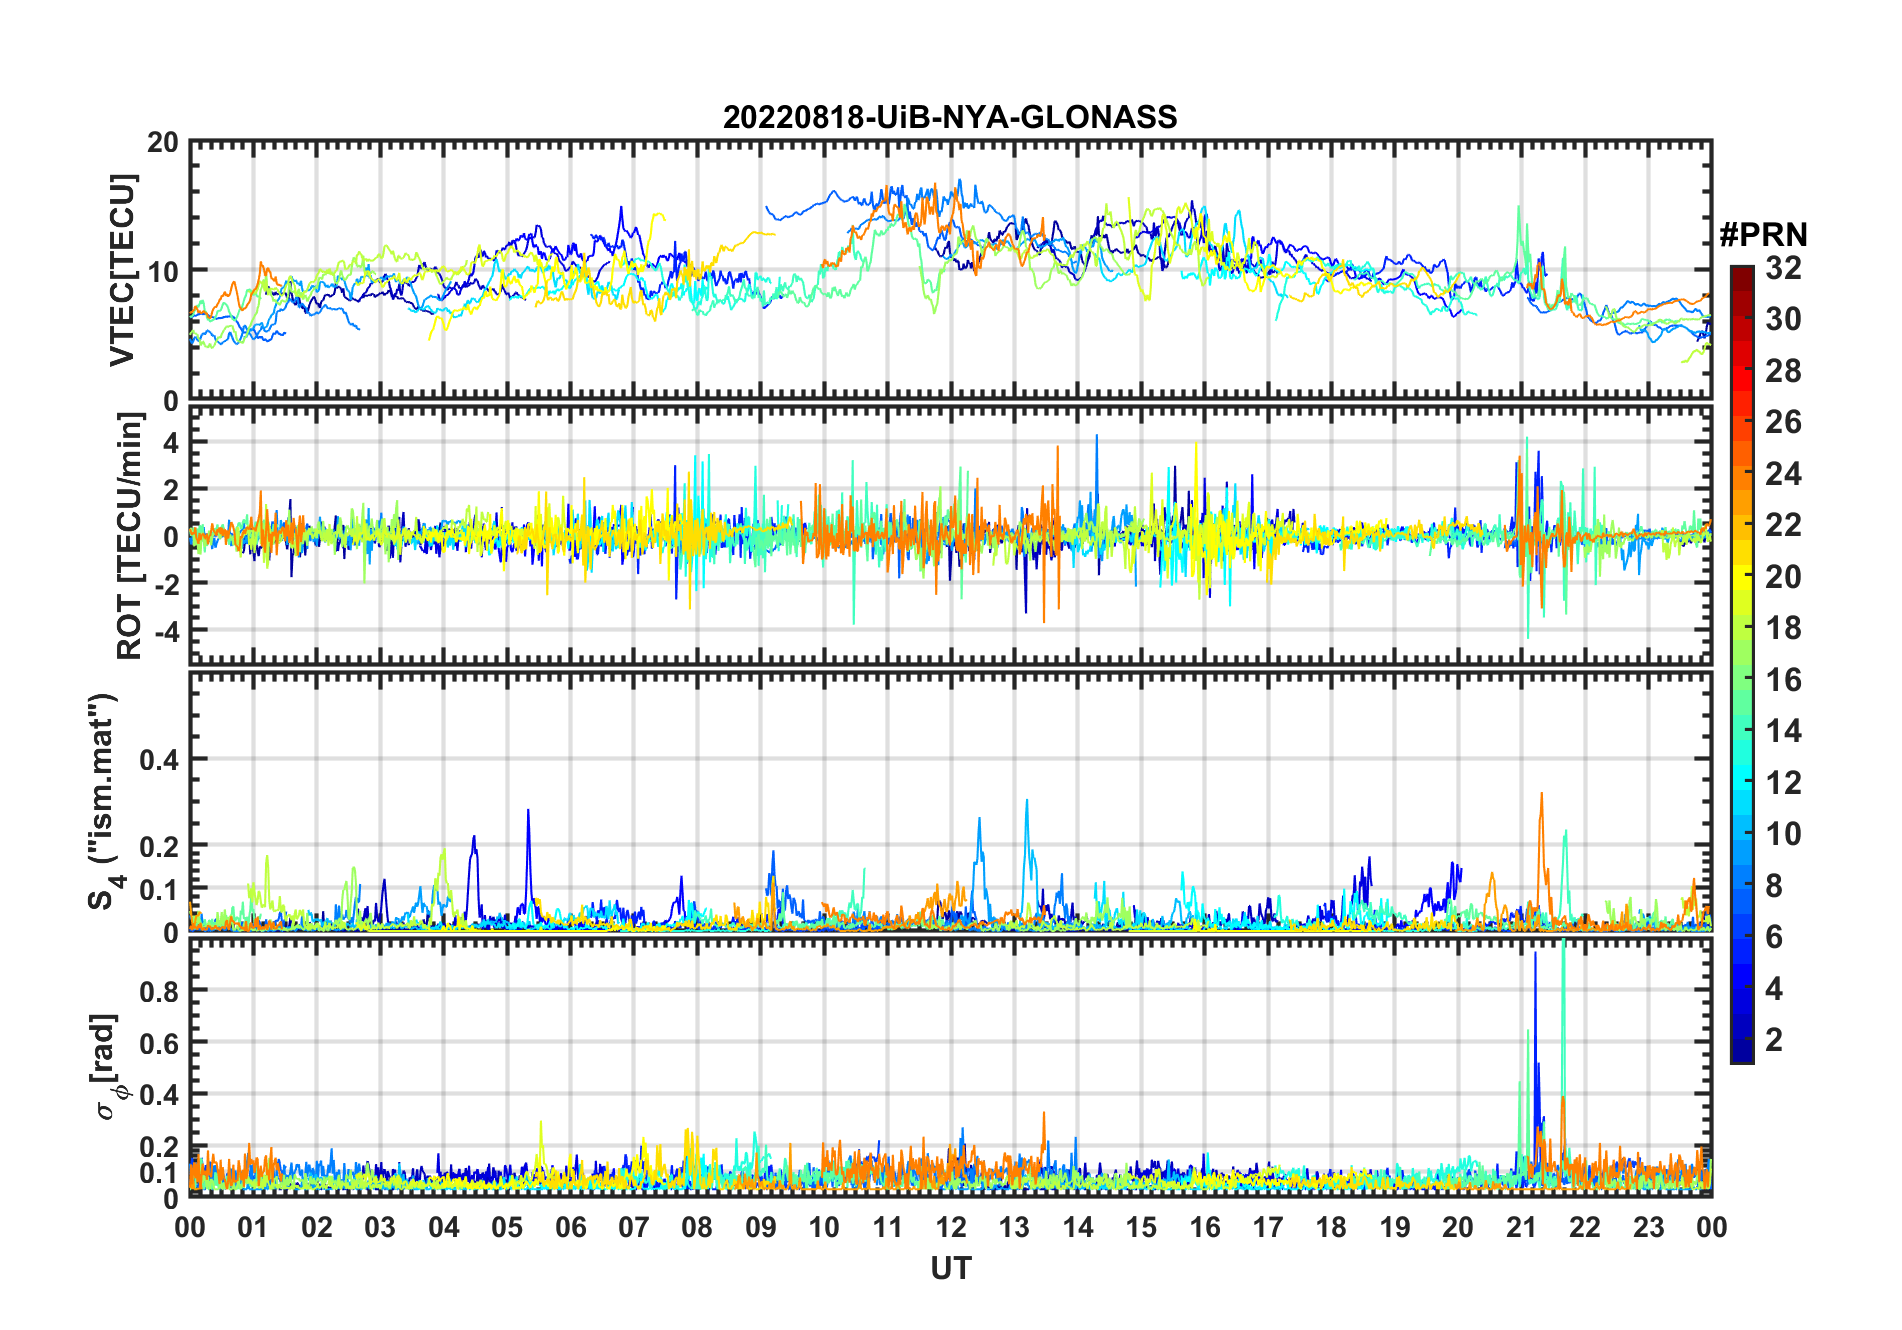The height and width of the screenshot is (1330, 1902).
Task: Click the 15 hour tick on UT axis
Action: (x=1141, y=1227)
